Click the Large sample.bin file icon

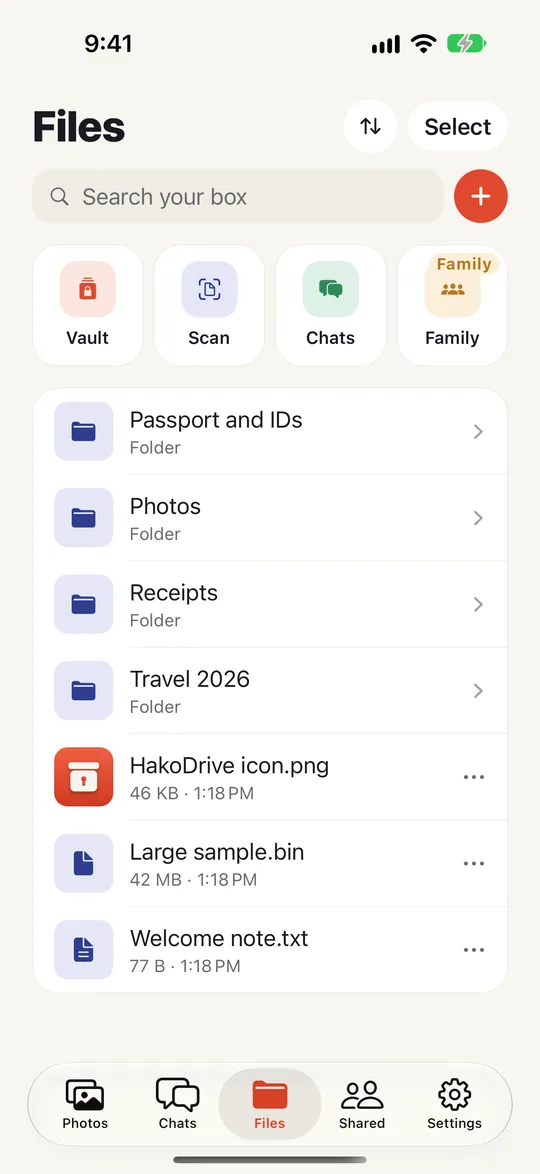click(x=84, y=863)
